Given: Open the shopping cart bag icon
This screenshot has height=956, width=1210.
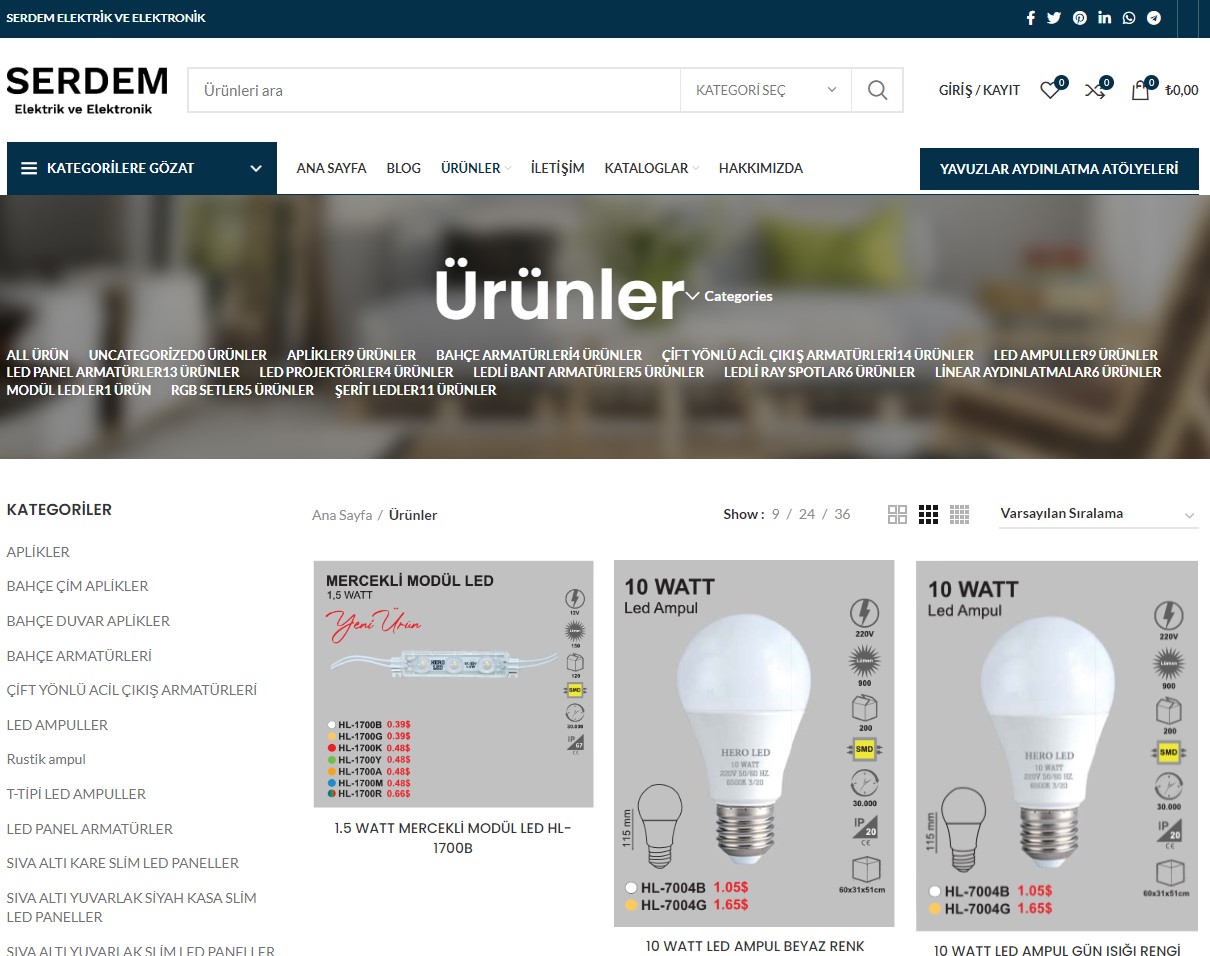Looking at the screenshot, I should (1140, 91).
